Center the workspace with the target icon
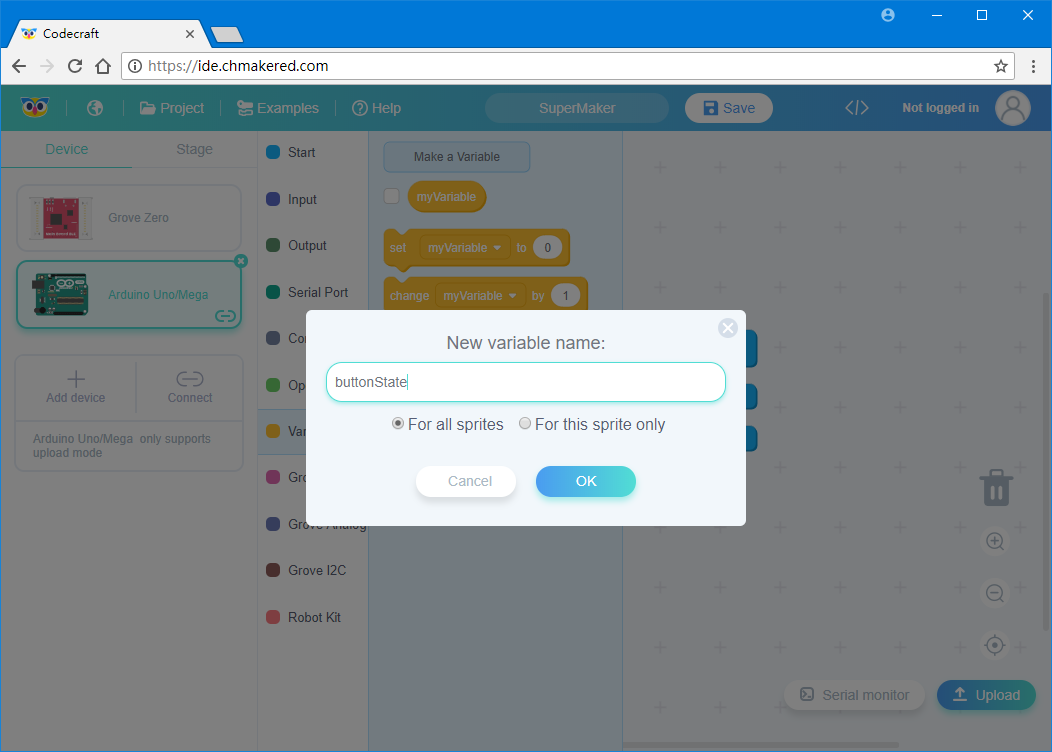 coord(995,645)
